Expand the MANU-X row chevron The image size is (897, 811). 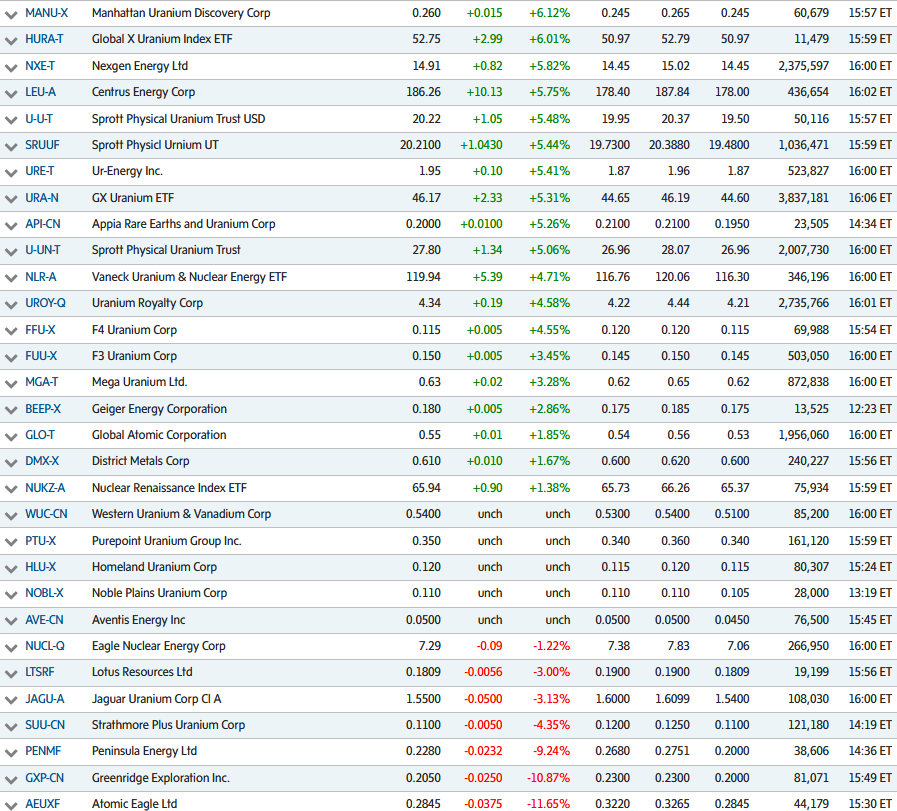pos(11,14)
